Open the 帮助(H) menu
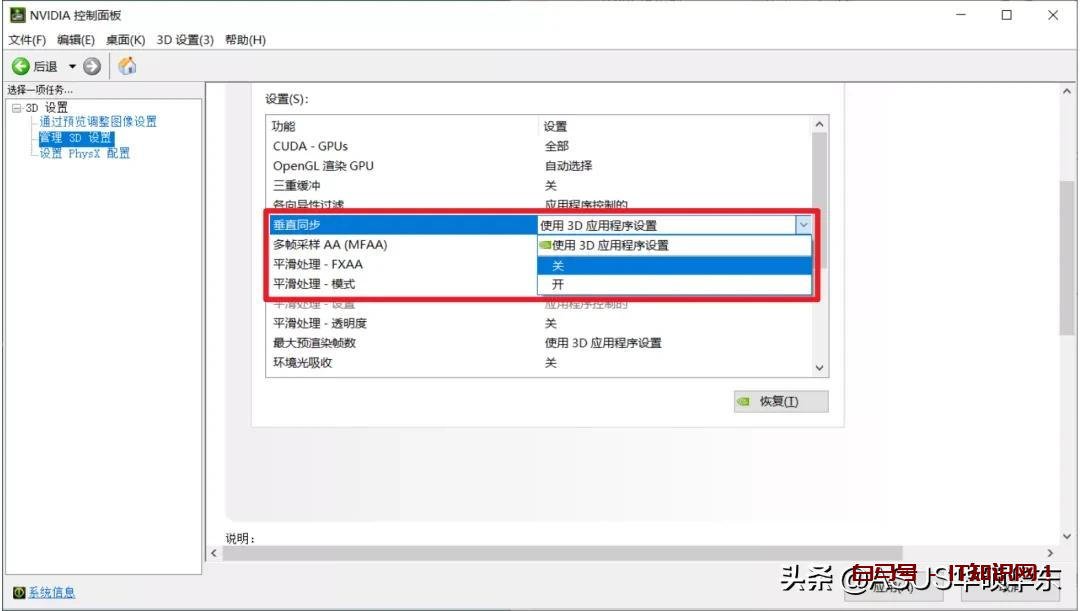 pyautogui.click(x=245, y=40)
